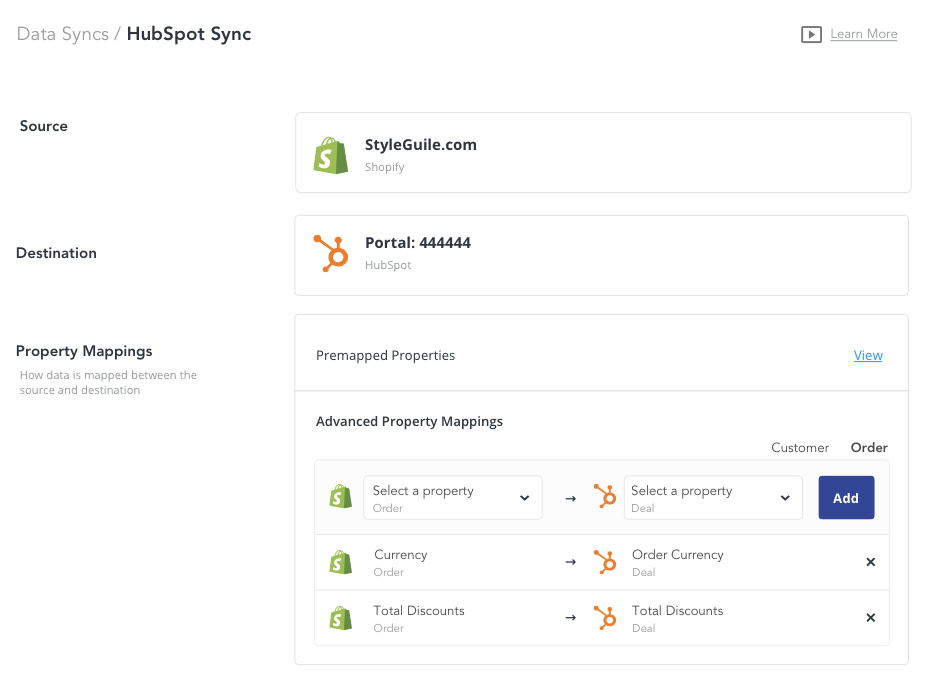Click HubSpot icon in the Order Currency row
Viewport: 933px width, 687px height.
click(x=605, y=561)
